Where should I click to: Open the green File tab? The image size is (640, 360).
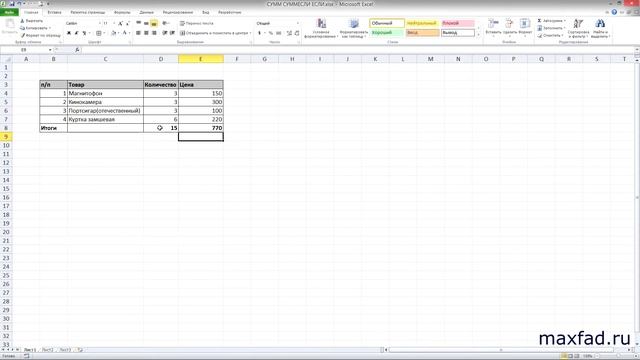click(x=9, y=12)
